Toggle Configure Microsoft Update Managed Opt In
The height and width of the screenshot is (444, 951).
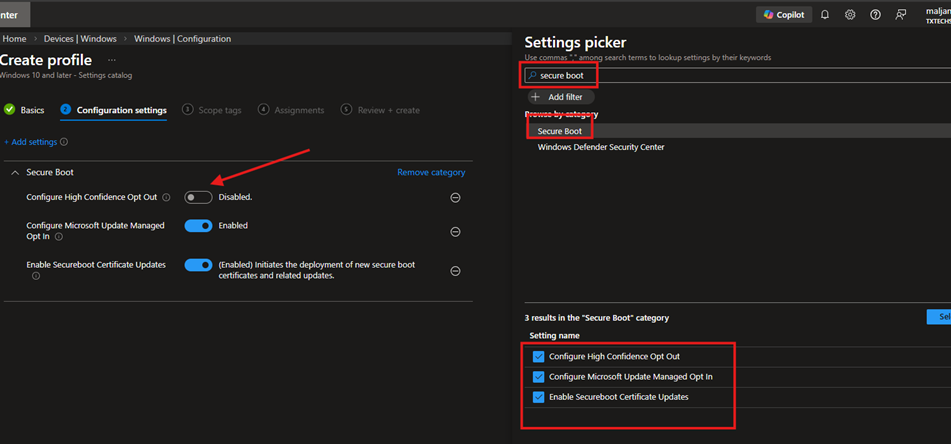point(198,226)
